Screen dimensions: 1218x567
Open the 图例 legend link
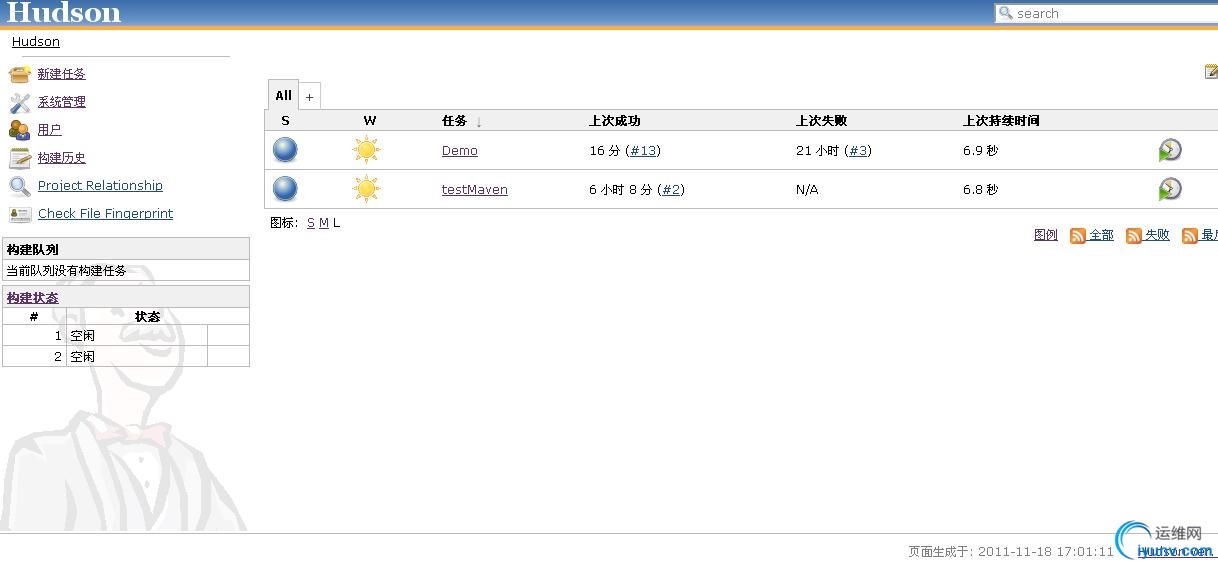tap(1046, 235)
